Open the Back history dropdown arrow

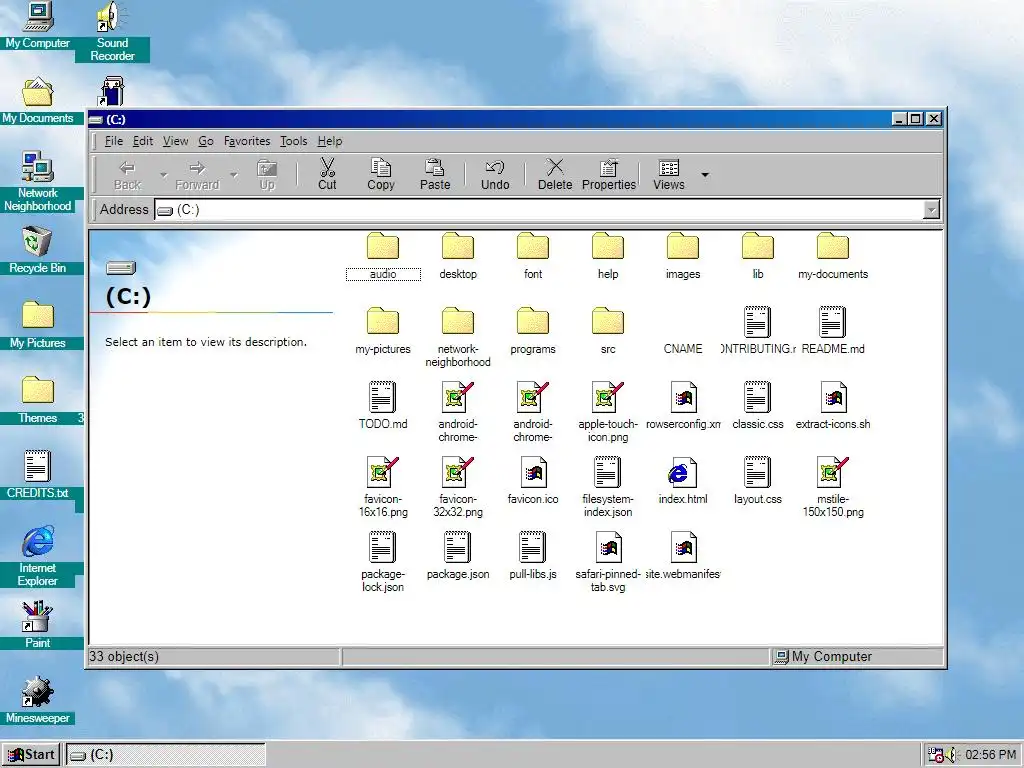point(163,174)
